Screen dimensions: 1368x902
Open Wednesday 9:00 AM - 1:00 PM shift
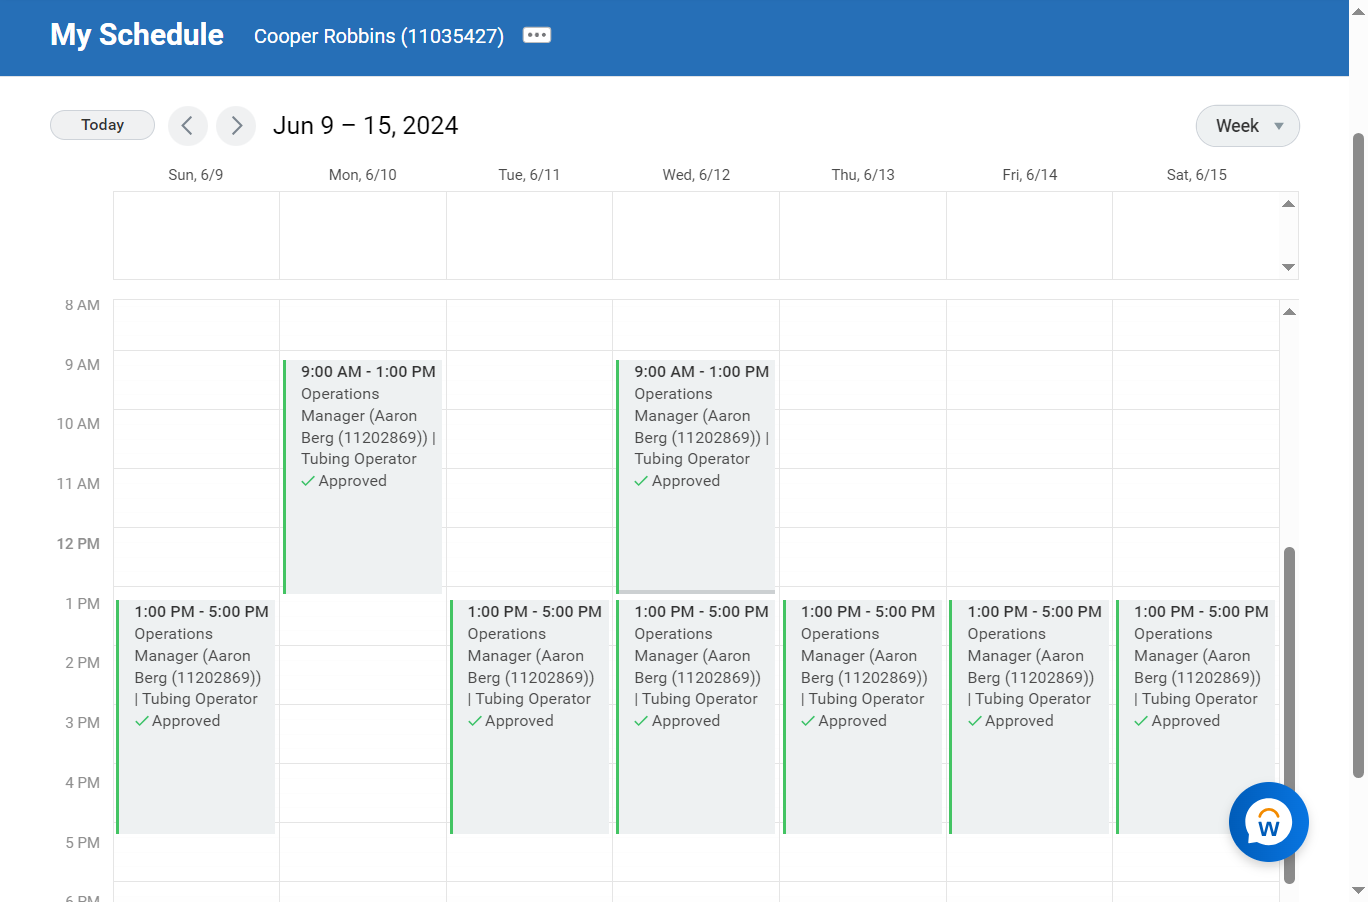(x=696, y=476)
